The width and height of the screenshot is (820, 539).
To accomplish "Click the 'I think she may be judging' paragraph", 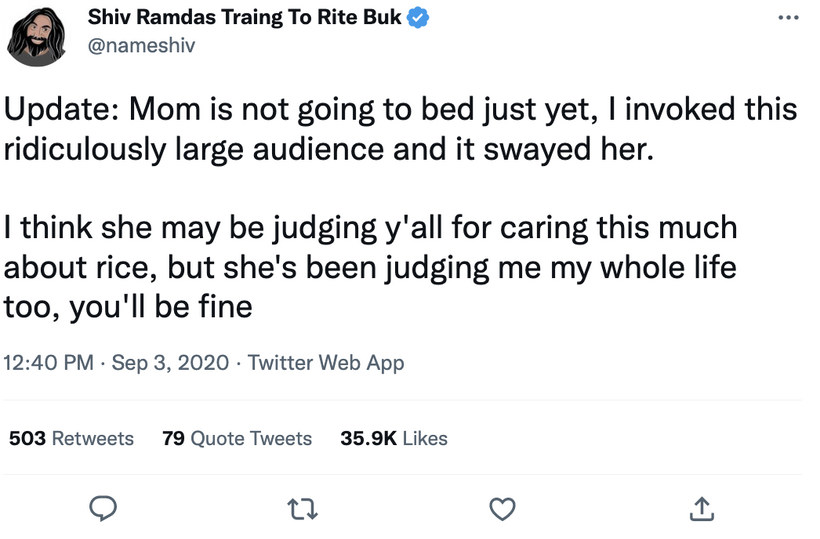I will coord(370,267).
